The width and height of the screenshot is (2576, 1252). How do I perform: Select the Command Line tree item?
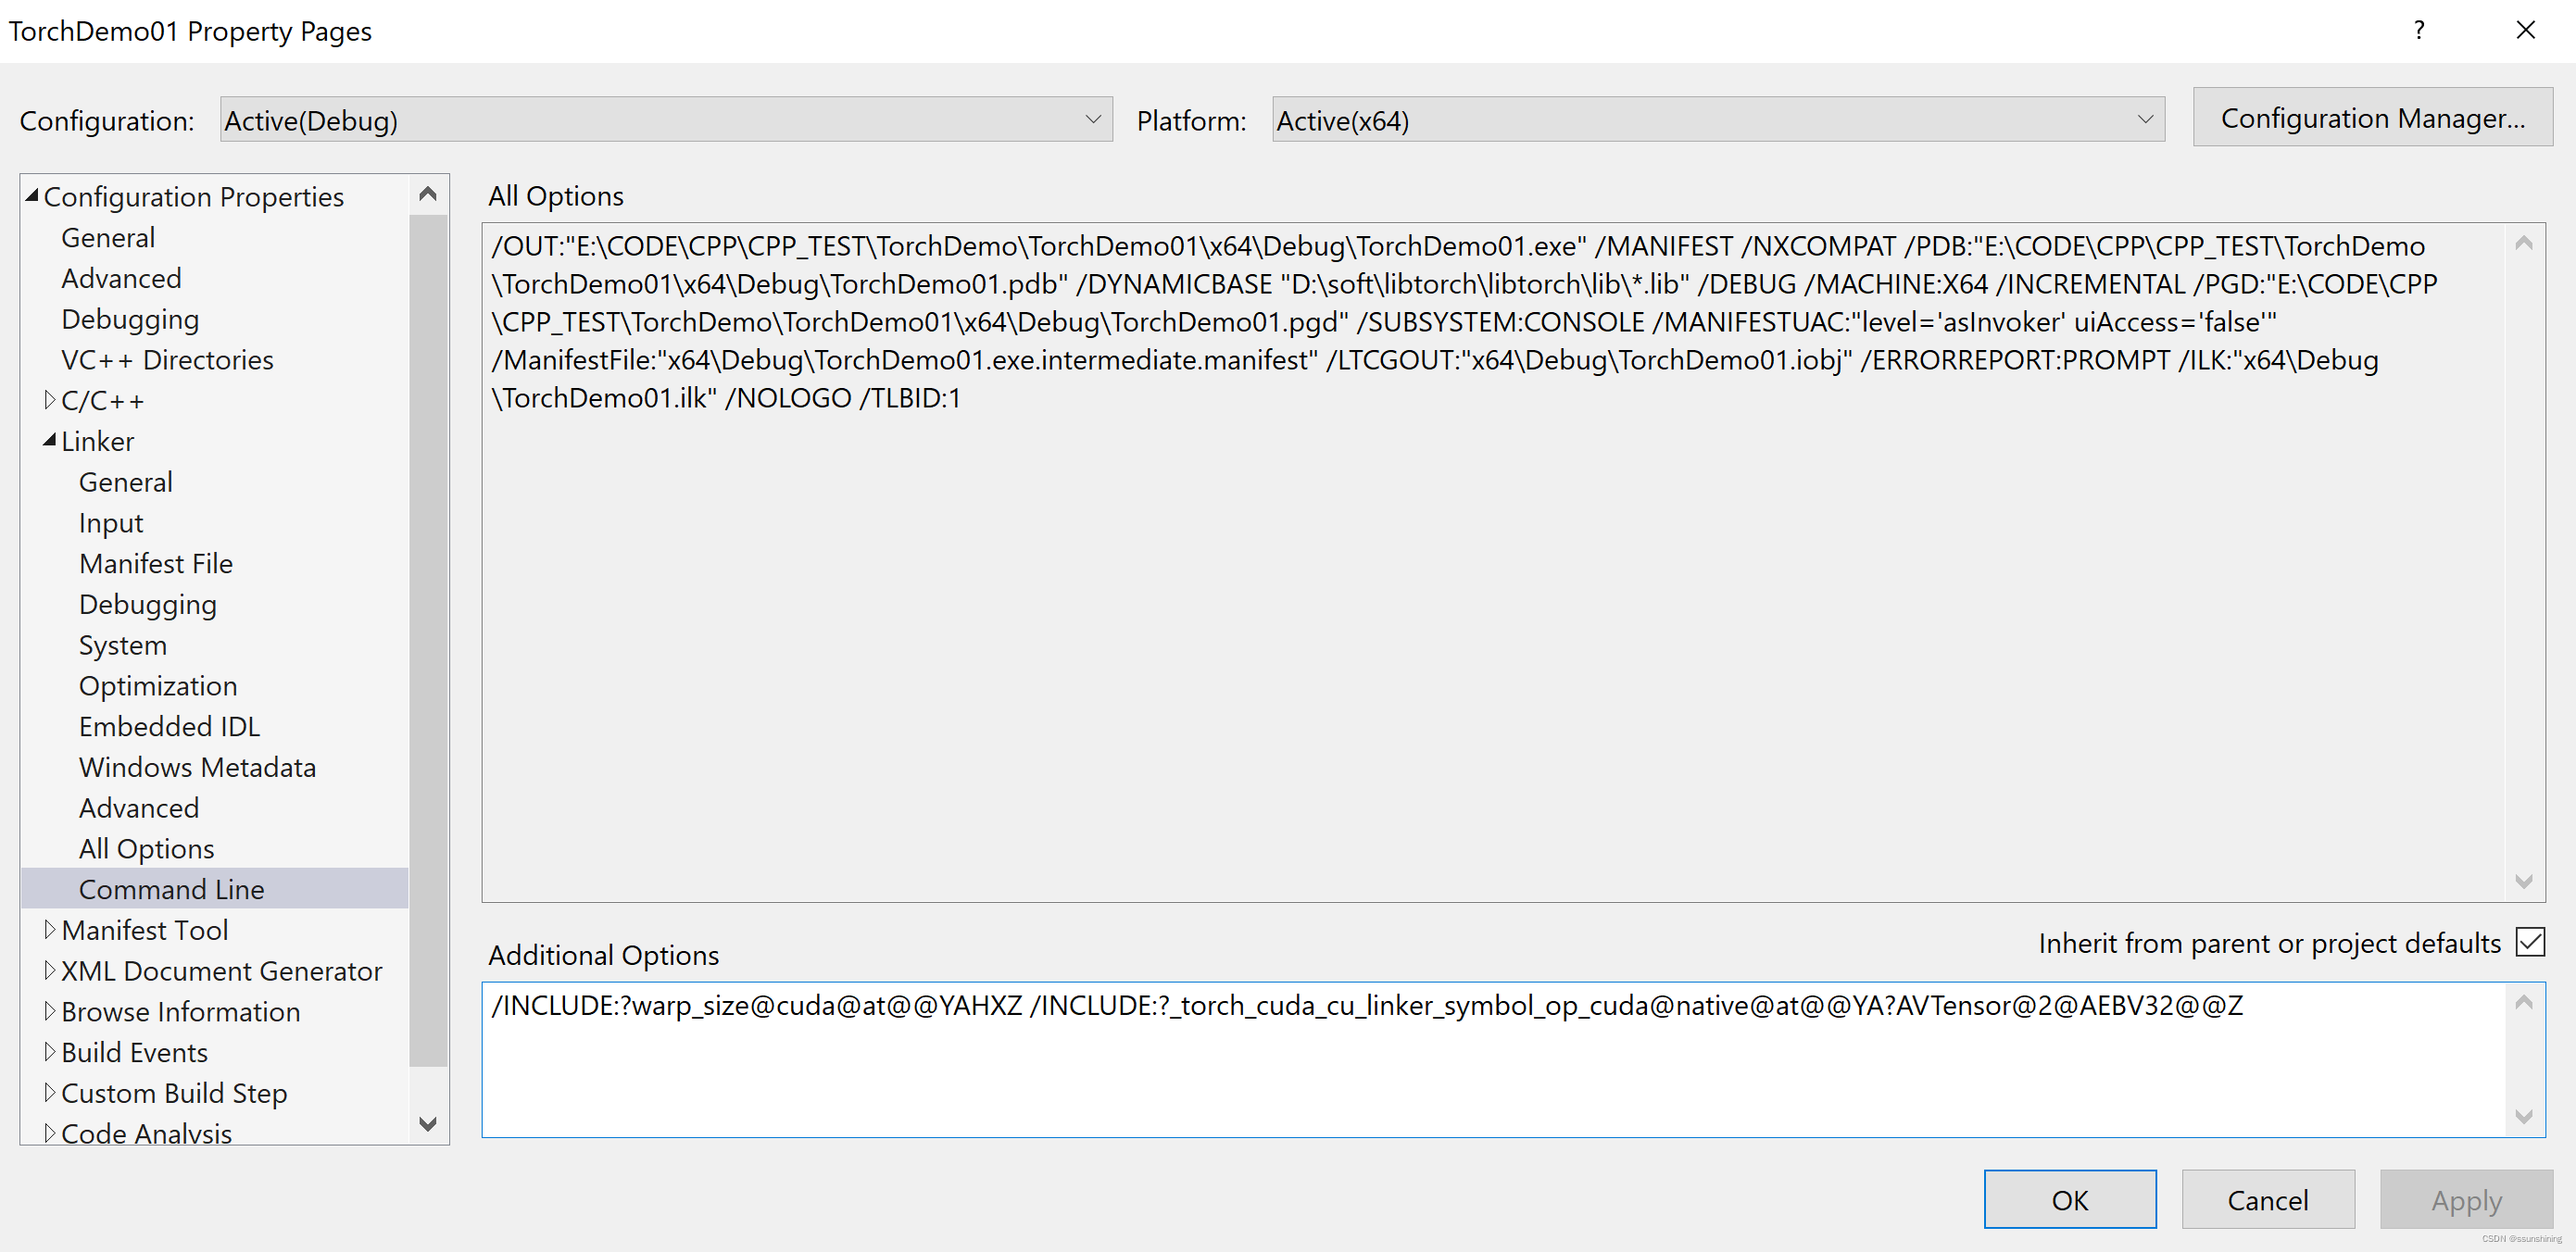(172, 888)
